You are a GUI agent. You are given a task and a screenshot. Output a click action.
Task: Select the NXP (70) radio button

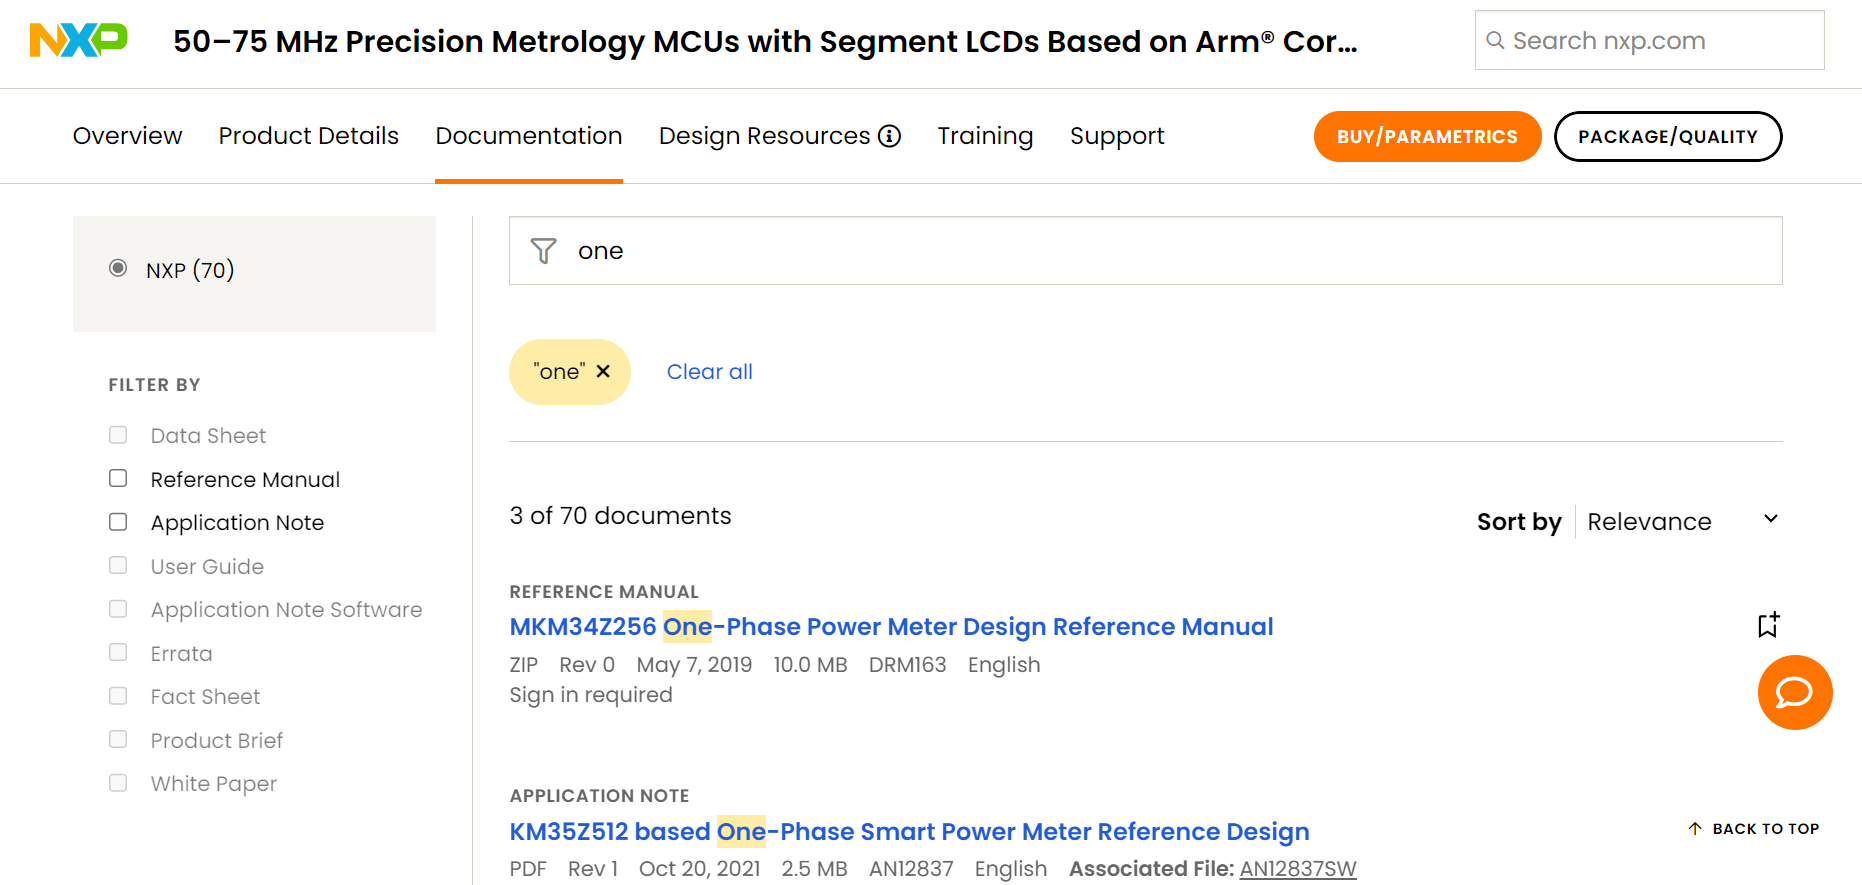(118, 268)
